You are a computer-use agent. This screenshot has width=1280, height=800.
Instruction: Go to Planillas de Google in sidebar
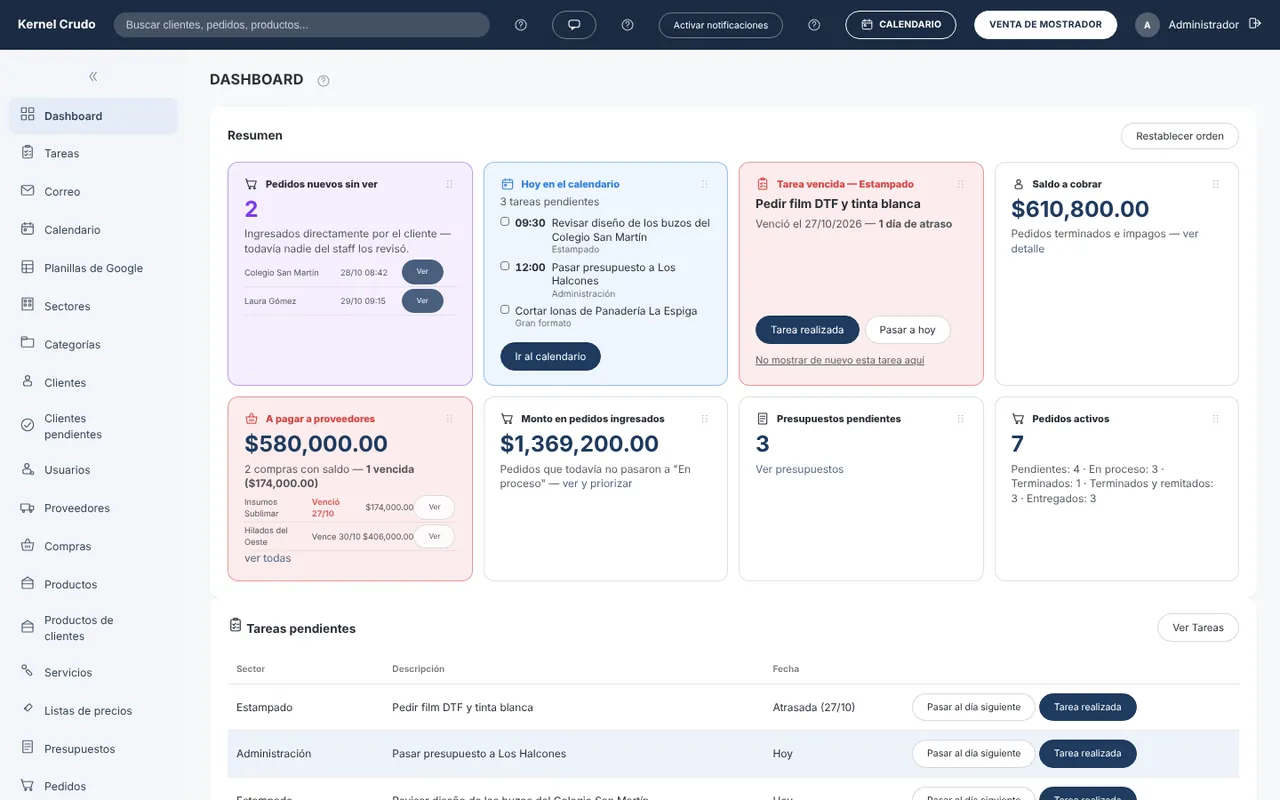93,268
